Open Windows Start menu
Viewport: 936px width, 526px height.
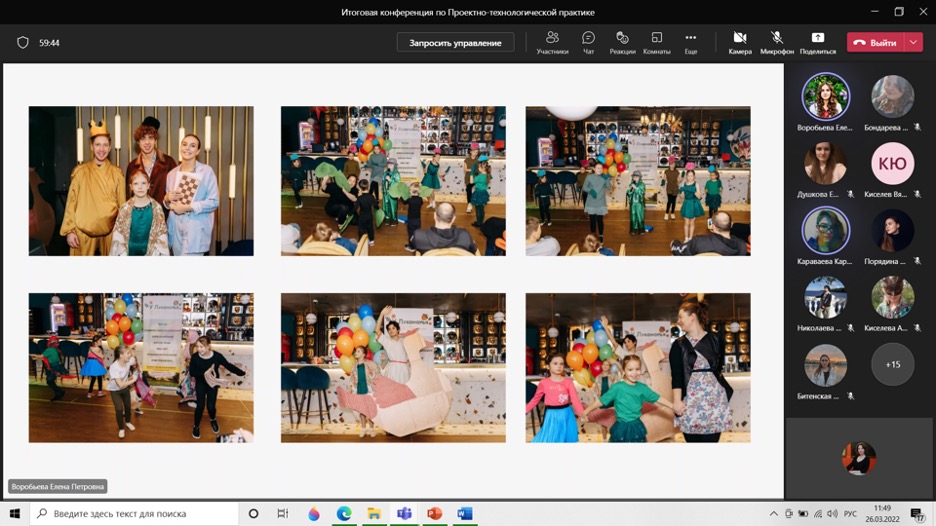click(15, 513)
